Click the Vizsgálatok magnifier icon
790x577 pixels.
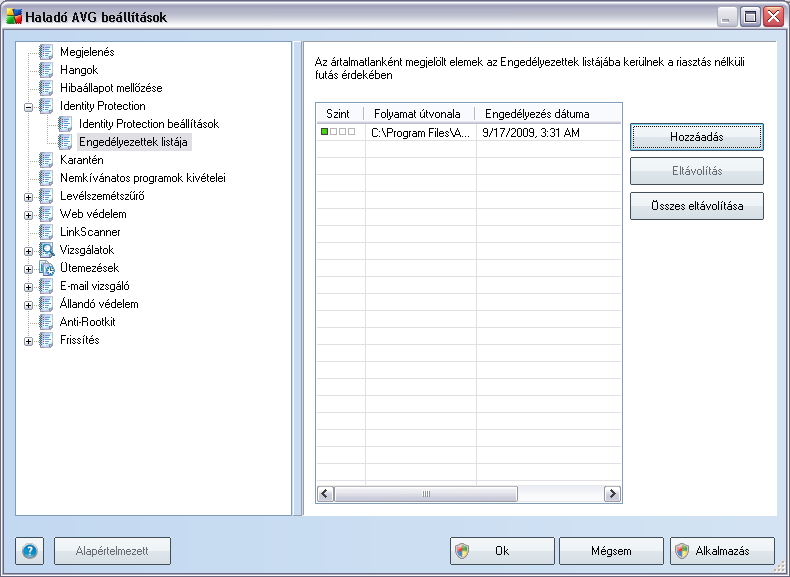(46, 250)
